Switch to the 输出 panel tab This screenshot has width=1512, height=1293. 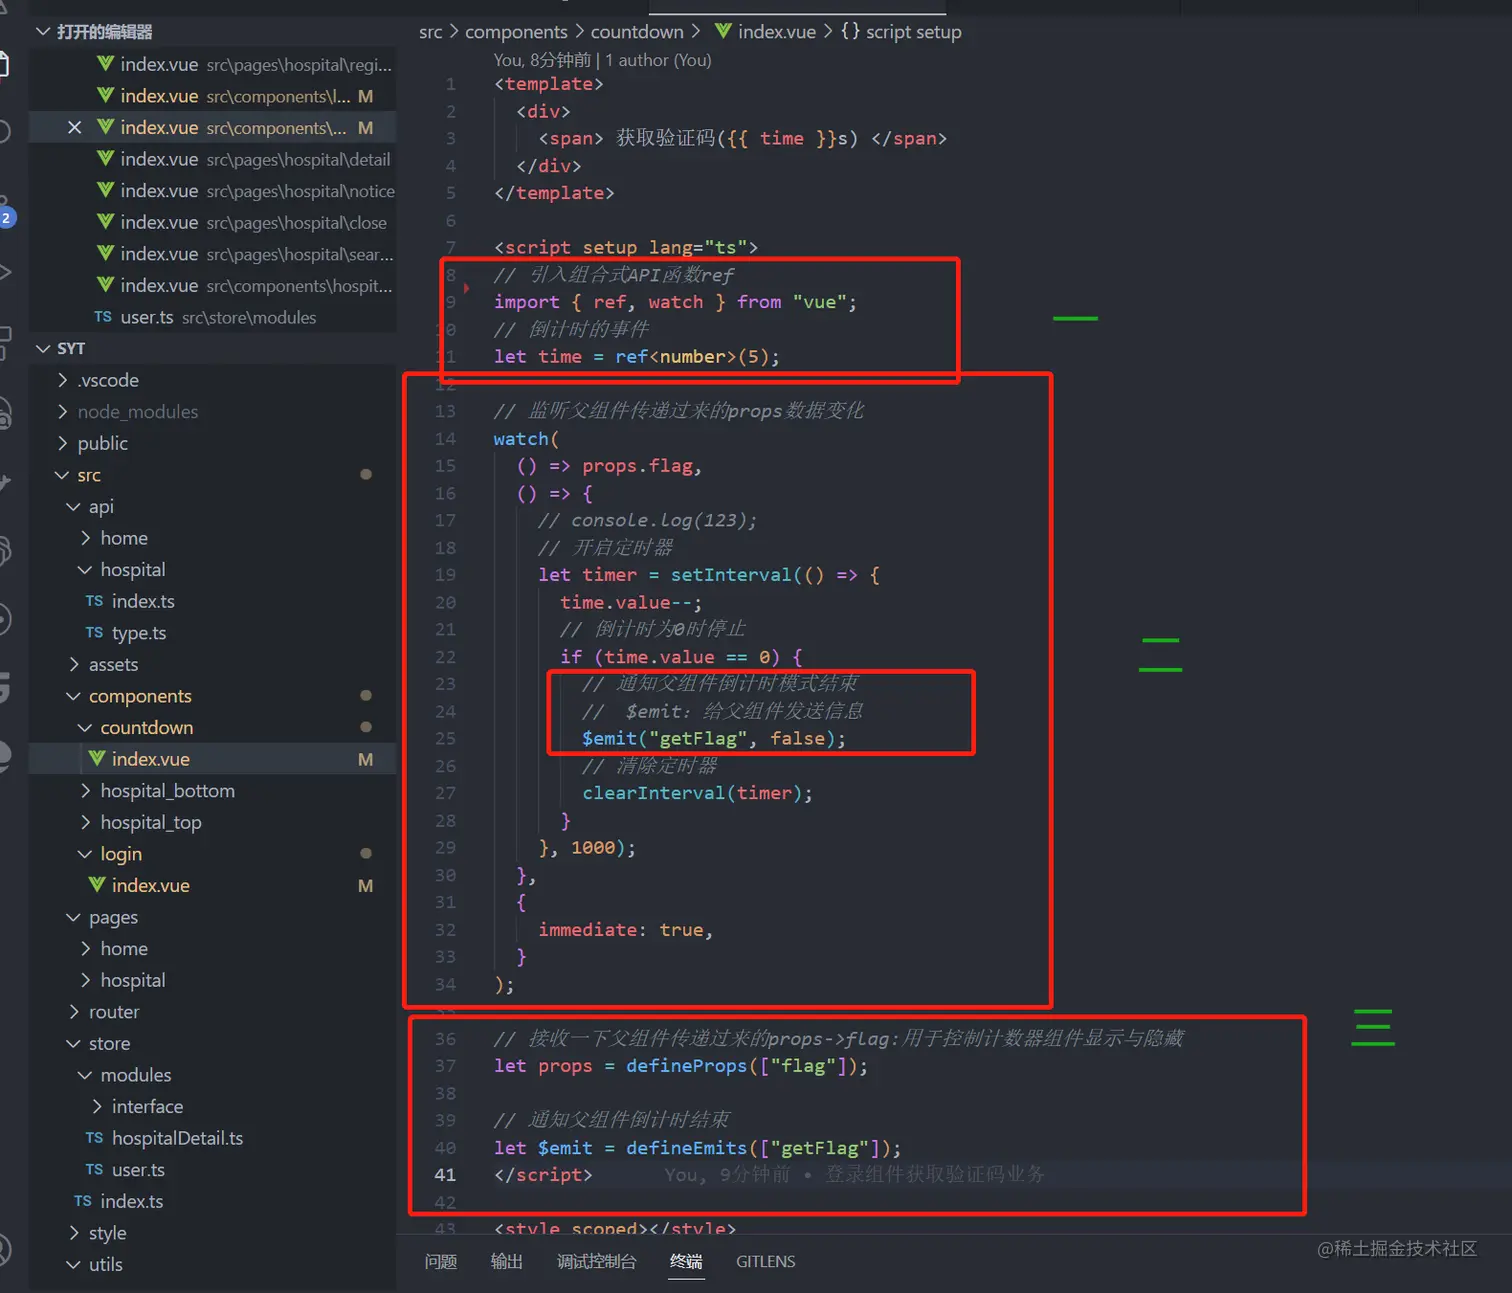(x=507, y=1262)
